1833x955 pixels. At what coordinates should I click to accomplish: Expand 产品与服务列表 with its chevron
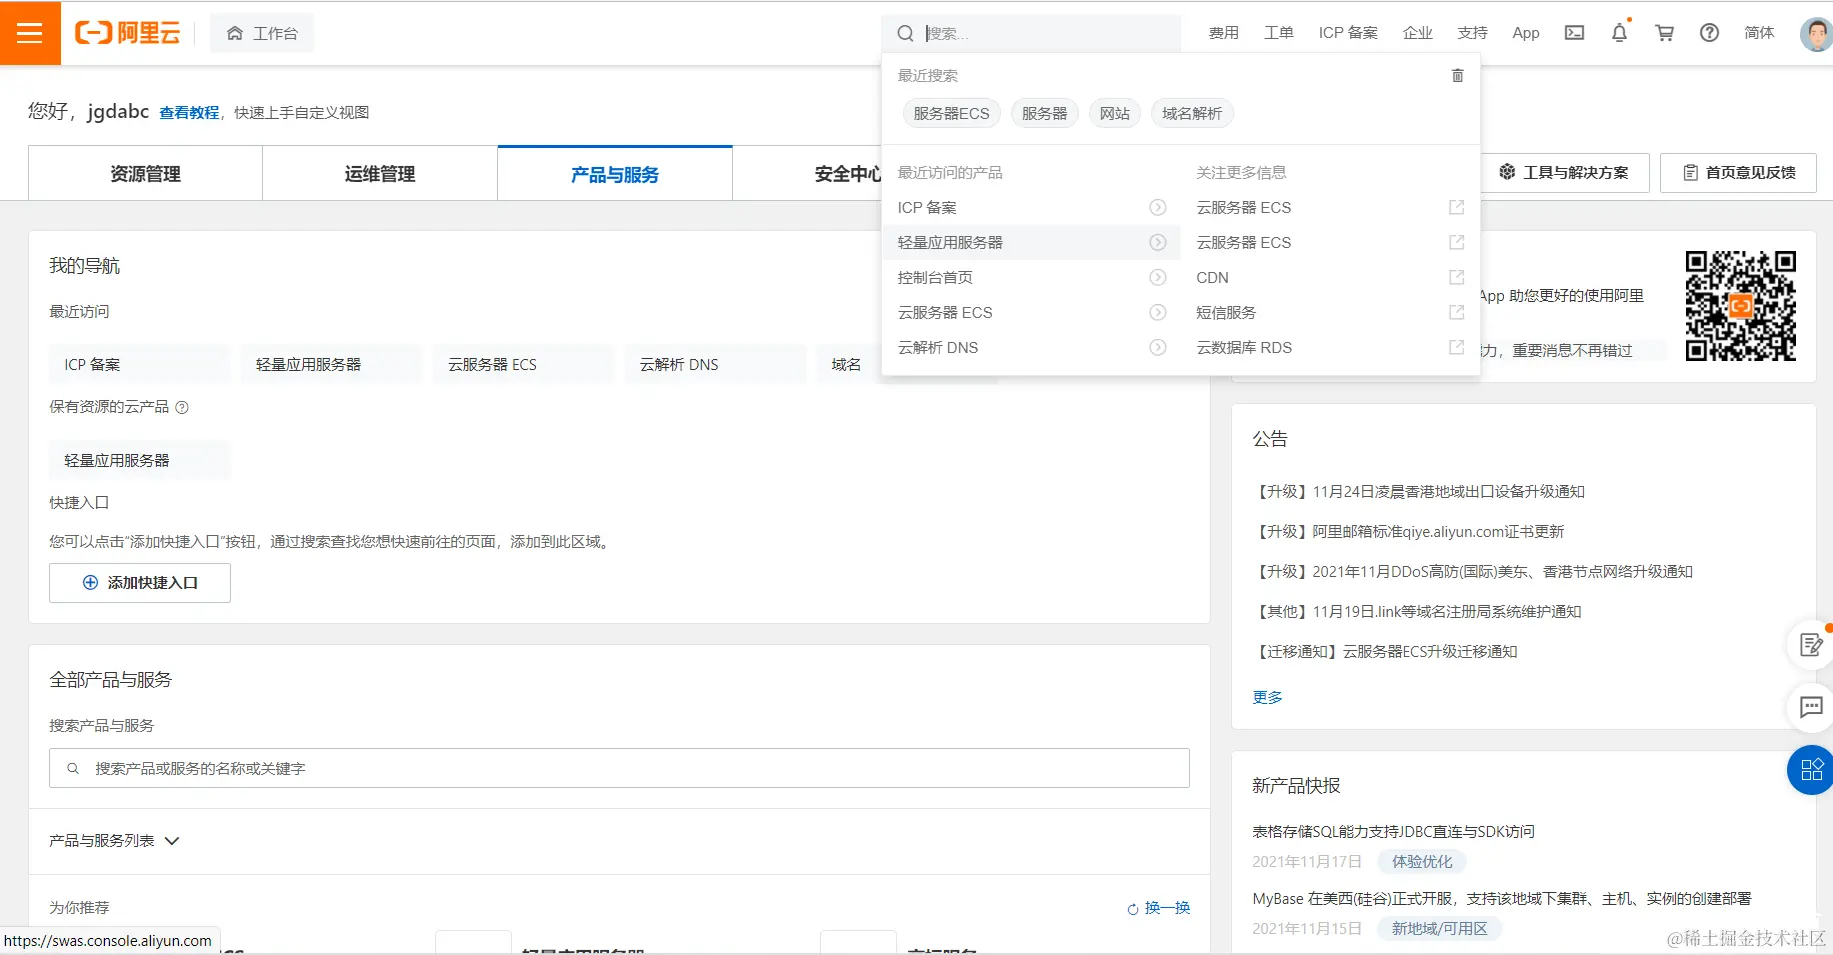[171, 841]
